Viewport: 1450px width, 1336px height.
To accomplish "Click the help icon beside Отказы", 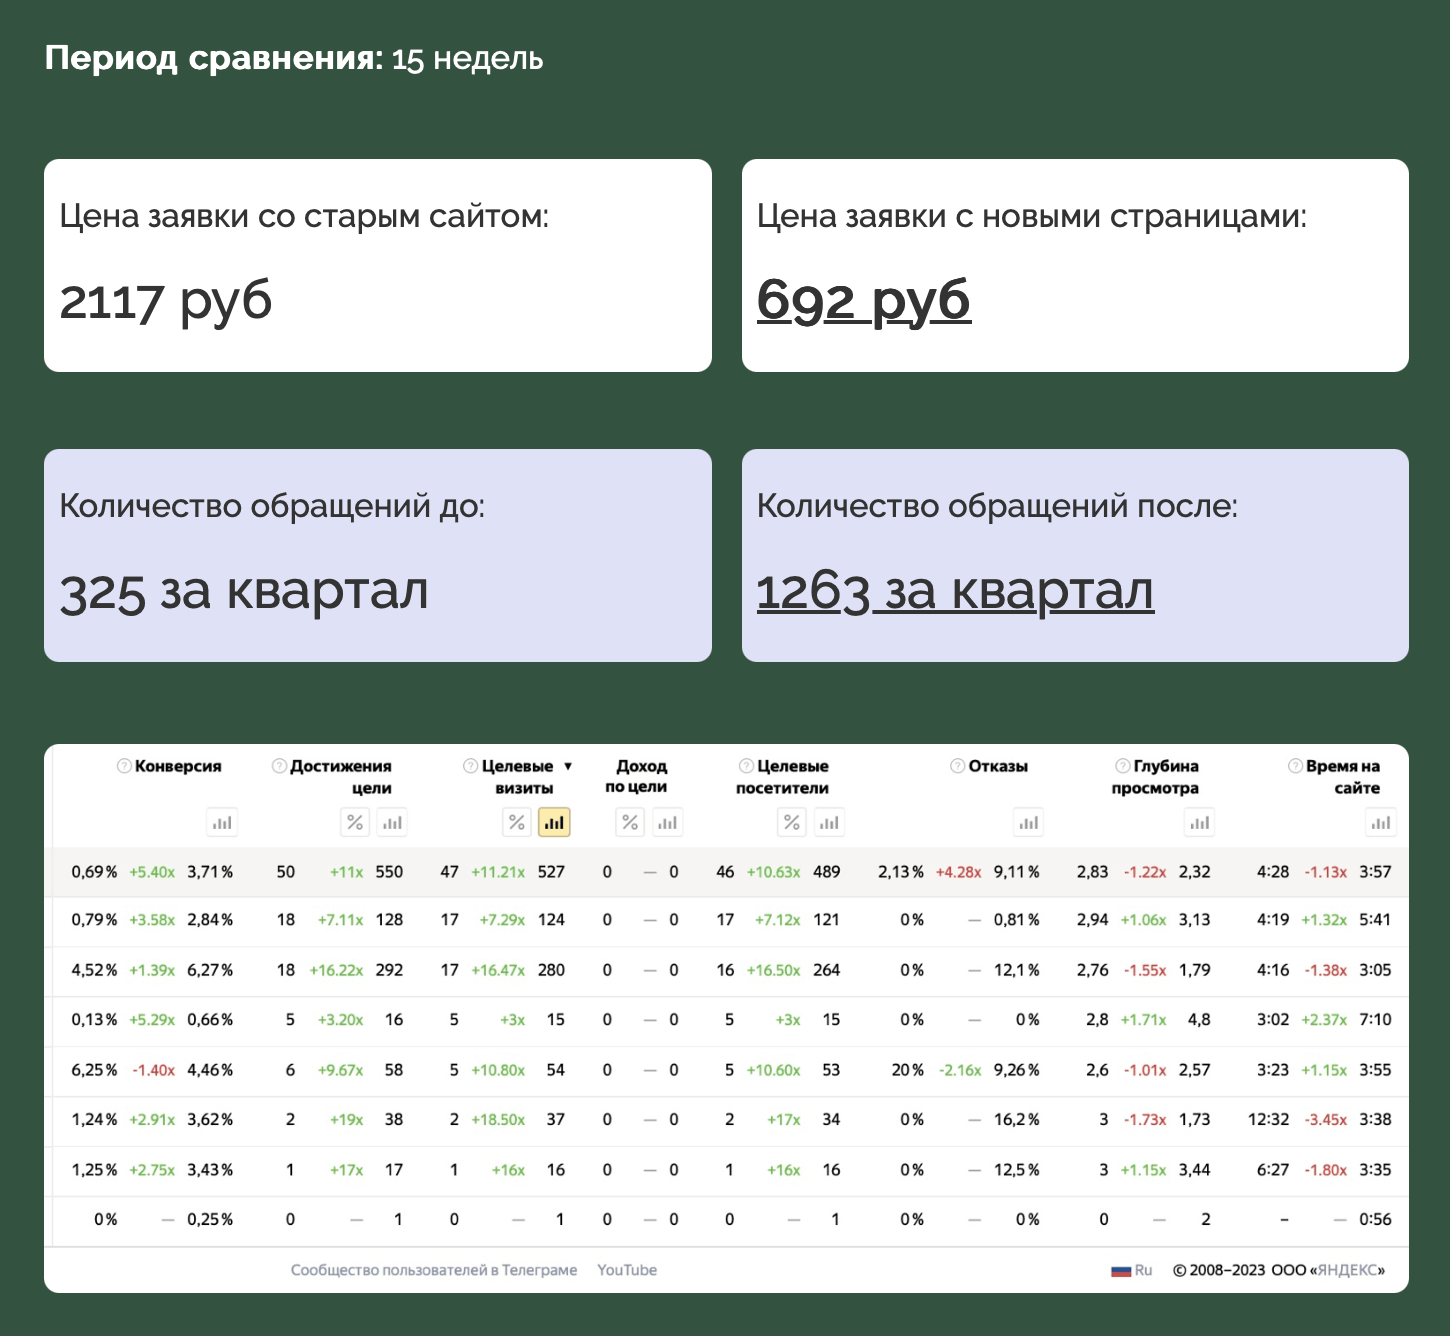I will click(957, 766).
